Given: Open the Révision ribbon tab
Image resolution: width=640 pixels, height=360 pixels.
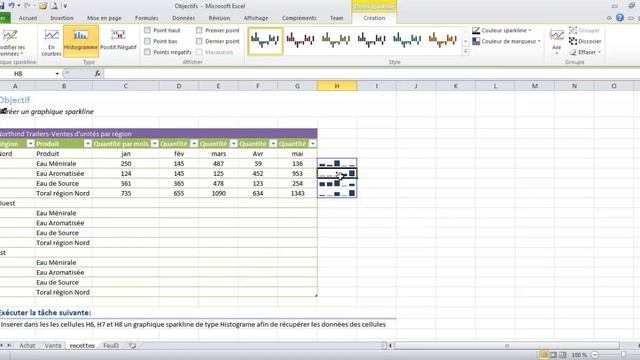Looking at the screenshot, I should [x=219, y=18].
